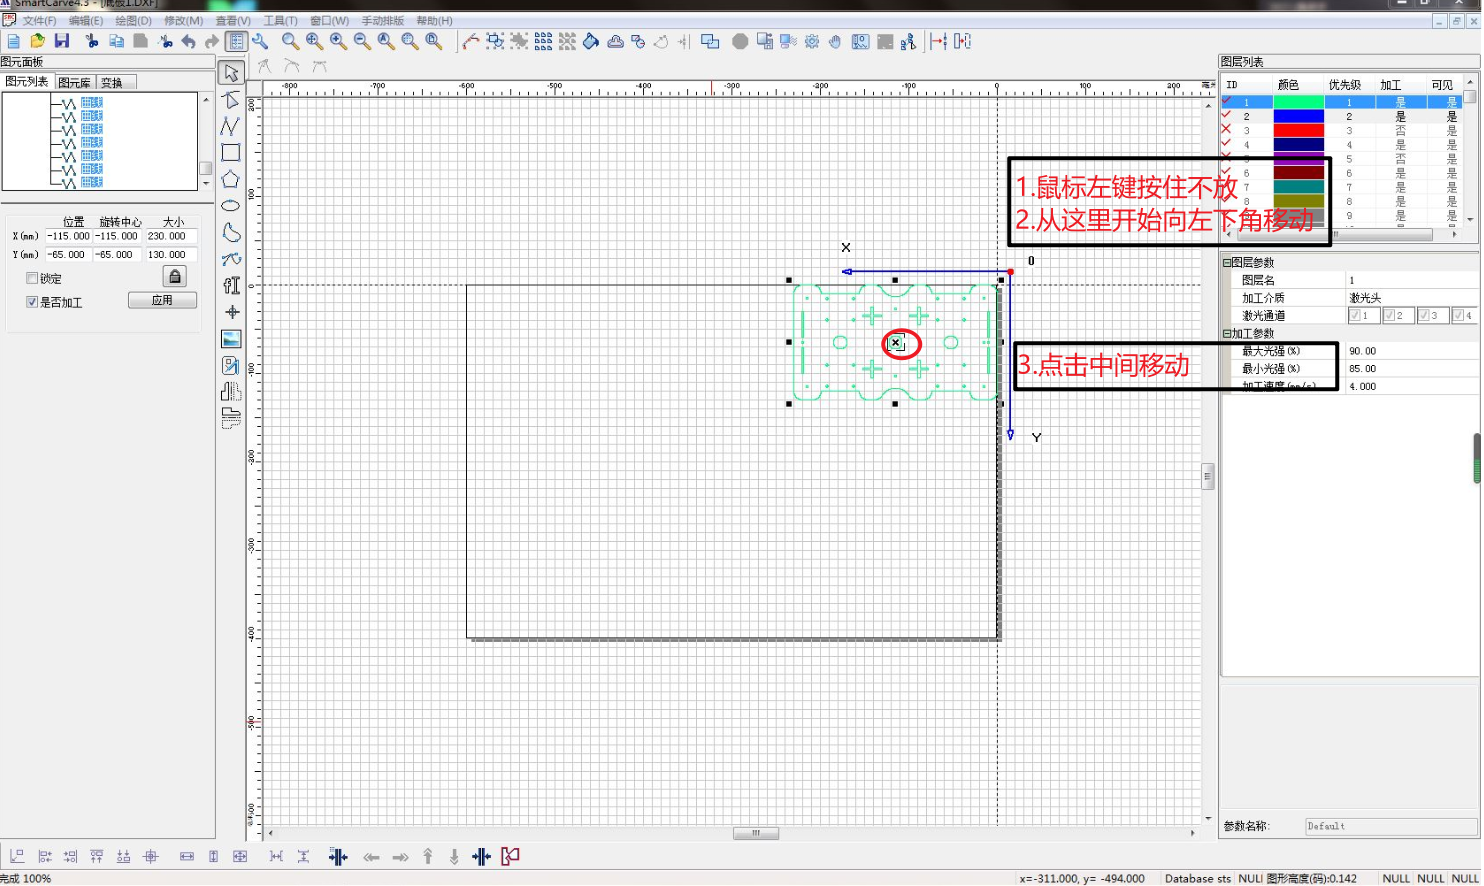Viewport: 1484px width, 886px height.
Task: Click the paint bucket fill icon
Action: point(591,41)
